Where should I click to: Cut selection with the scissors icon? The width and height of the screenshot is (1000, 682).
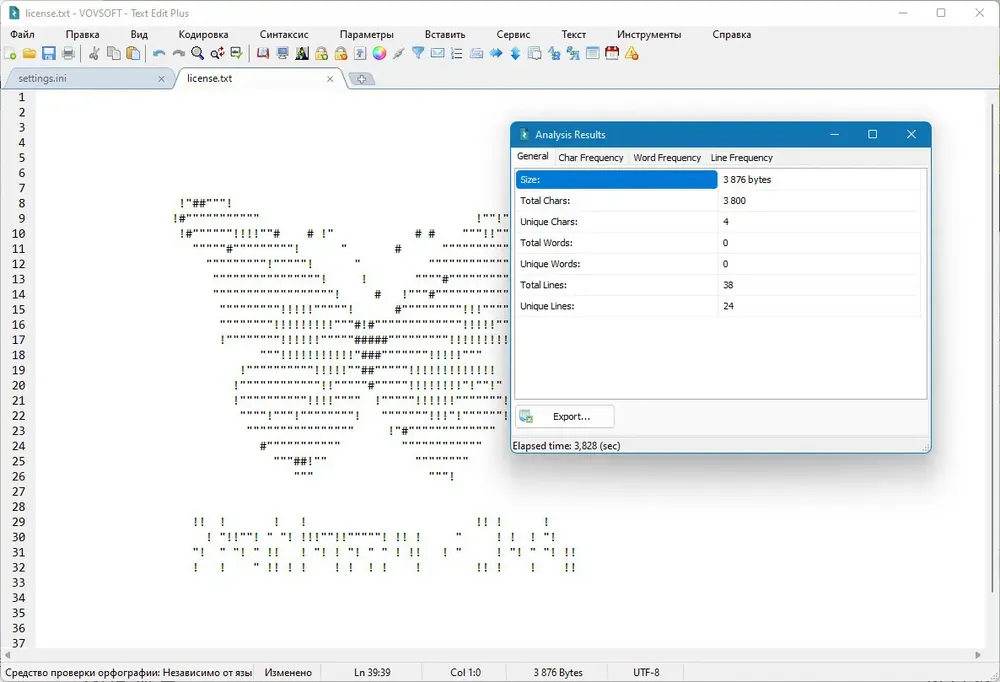click(x=94, y=54)
